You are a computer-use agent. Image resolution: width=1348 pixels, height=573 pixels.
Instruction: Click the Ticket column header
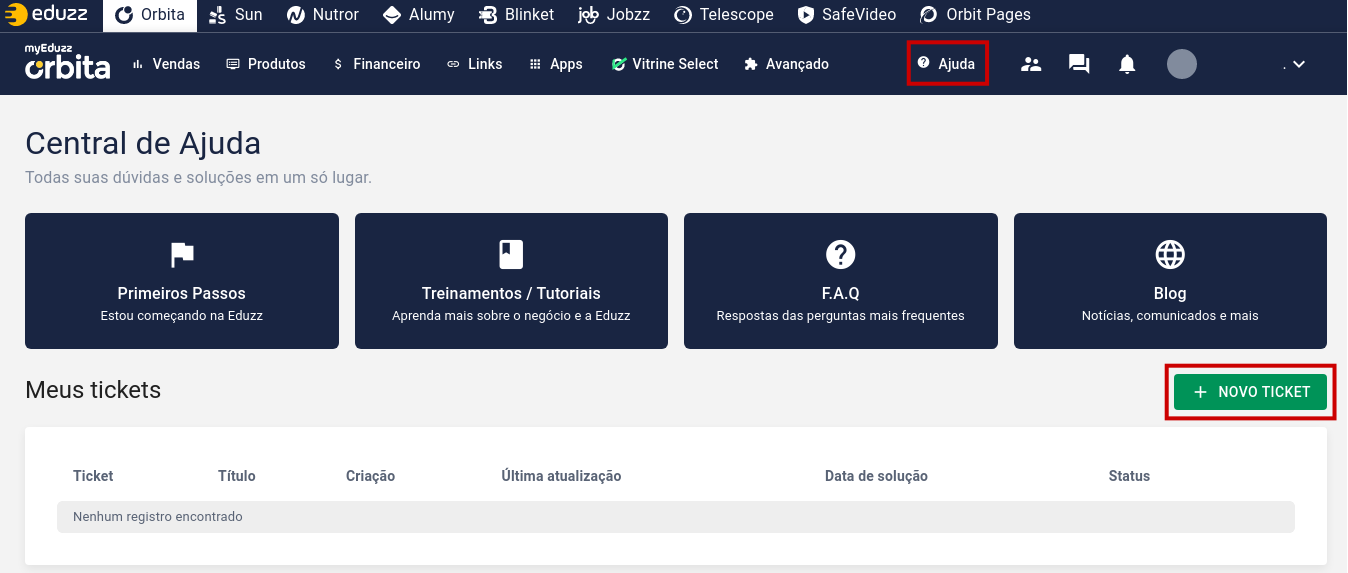pyautogui.click(x=93, y=476)
